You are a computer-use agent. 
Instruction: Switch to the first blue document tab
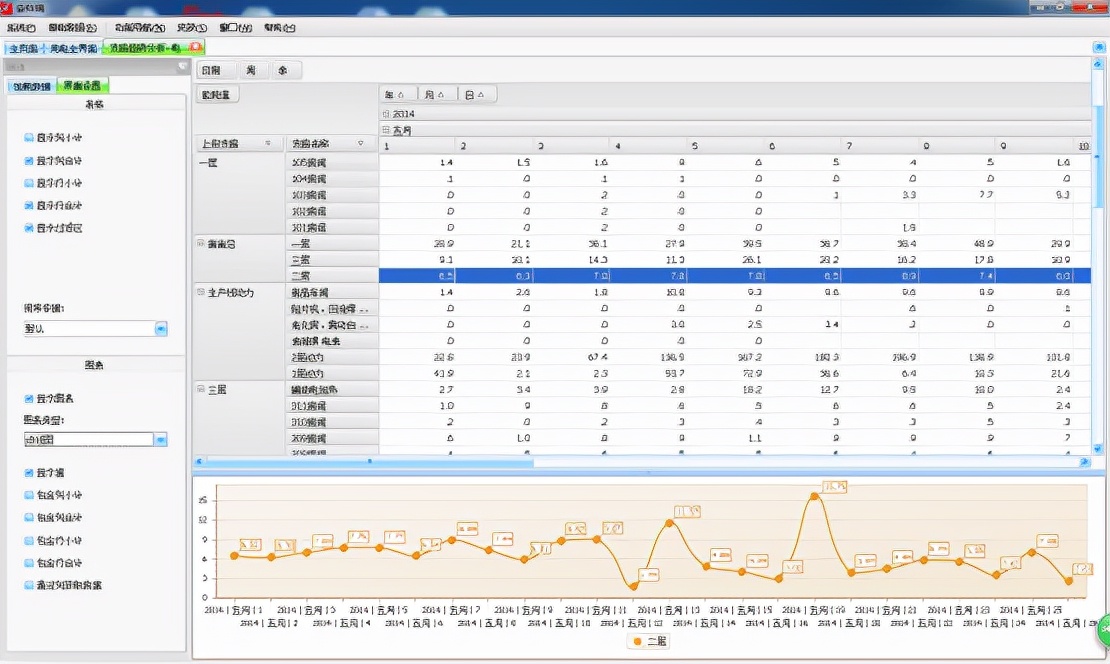(23, 48)
